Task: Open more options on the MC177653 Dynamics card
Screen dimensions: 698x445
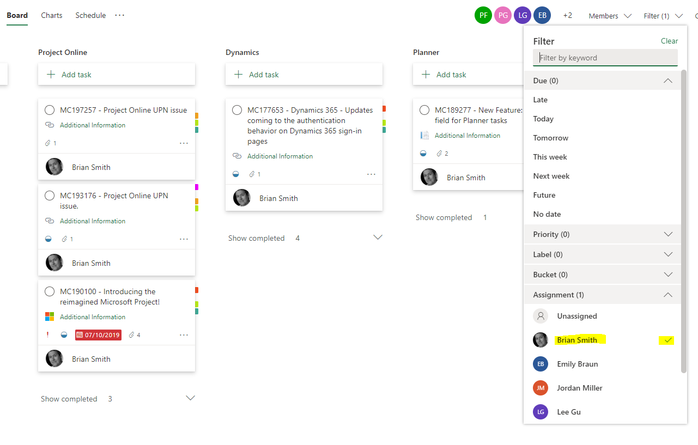Action: click(x=371, y=174)
